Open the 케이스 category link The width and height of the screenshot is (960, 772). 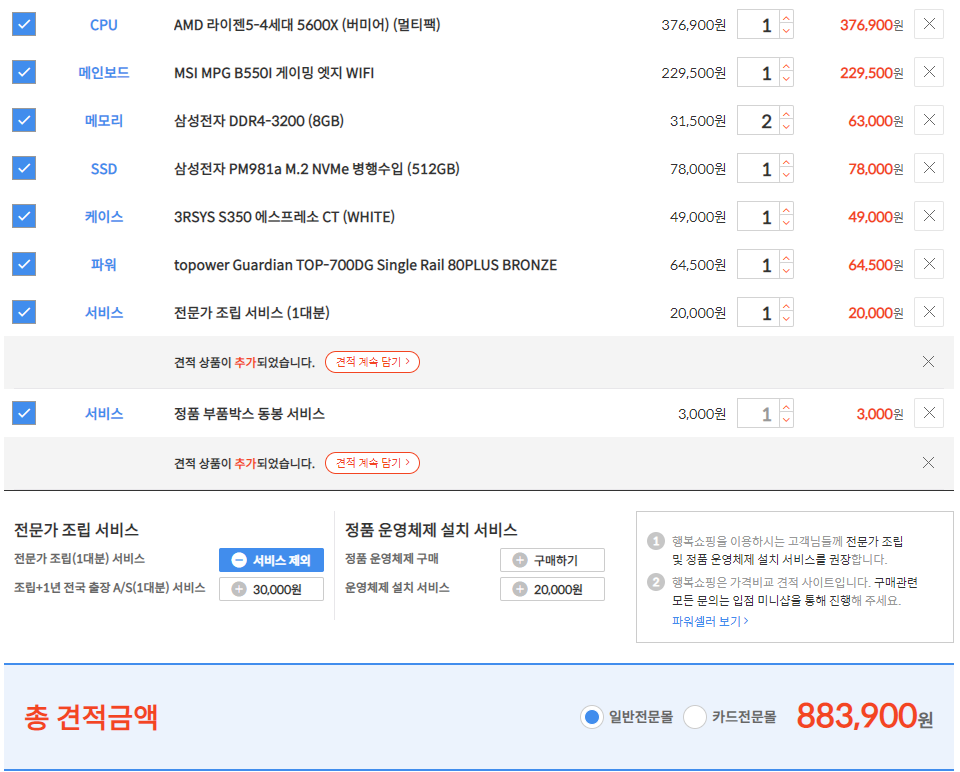pyautogui.click(x=104, y=217)
